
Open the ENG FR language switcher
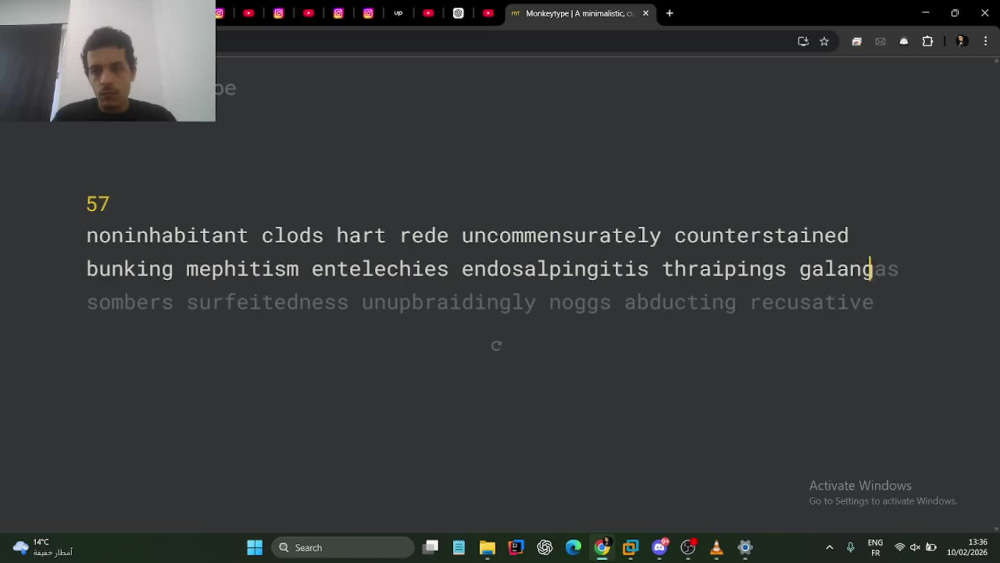[875, 547]
